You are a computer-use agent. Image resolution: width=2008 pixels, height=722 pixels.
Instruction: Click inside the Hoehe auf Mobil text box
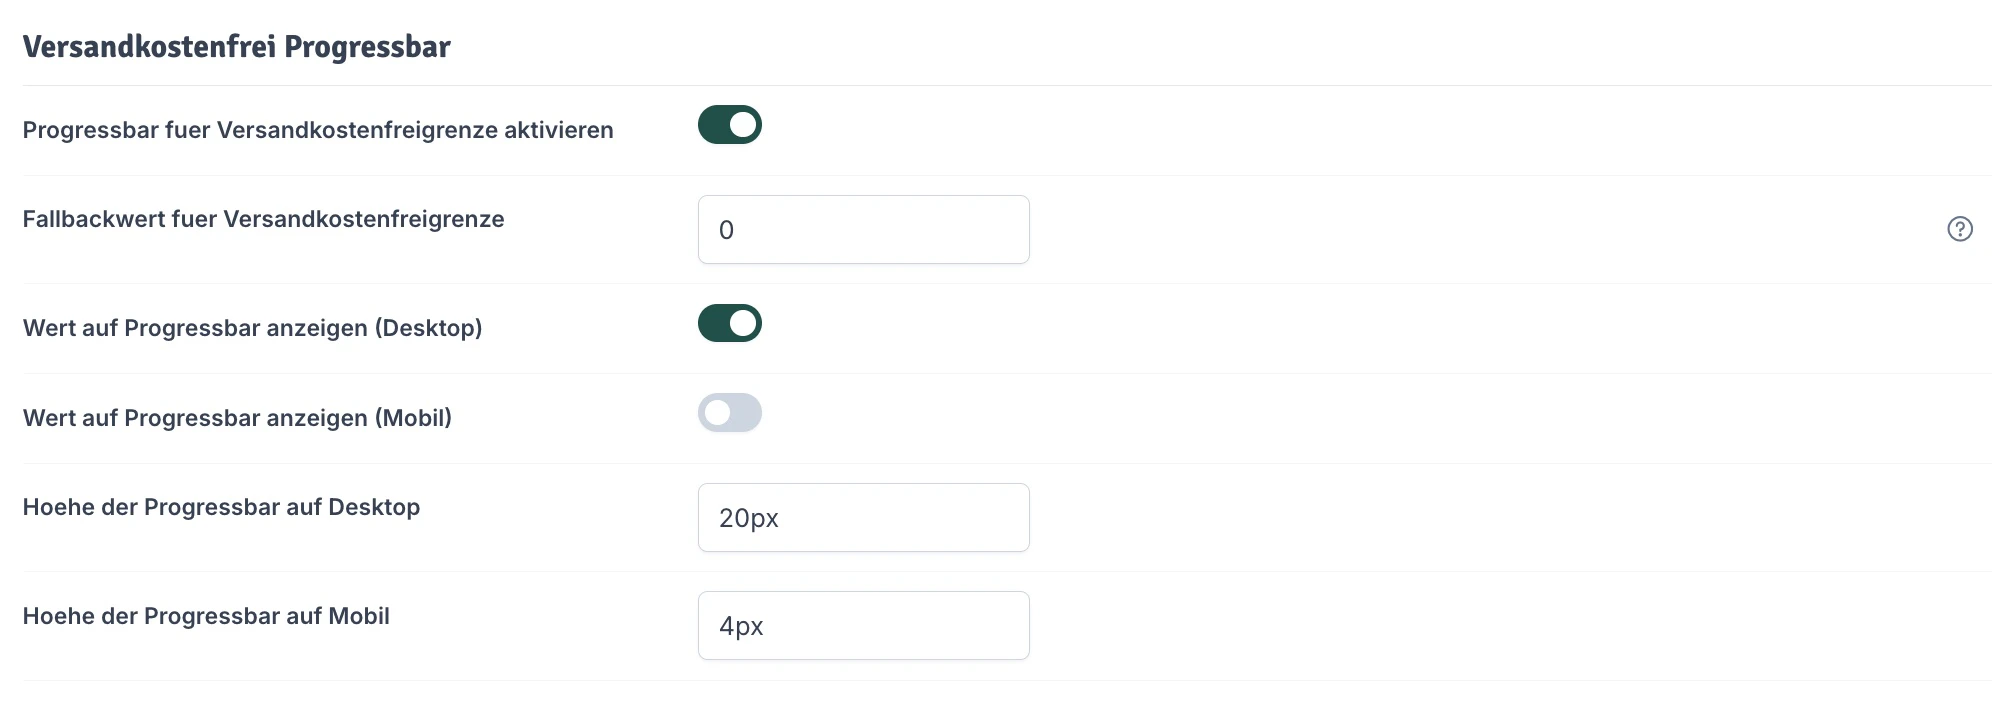point(863,625)
